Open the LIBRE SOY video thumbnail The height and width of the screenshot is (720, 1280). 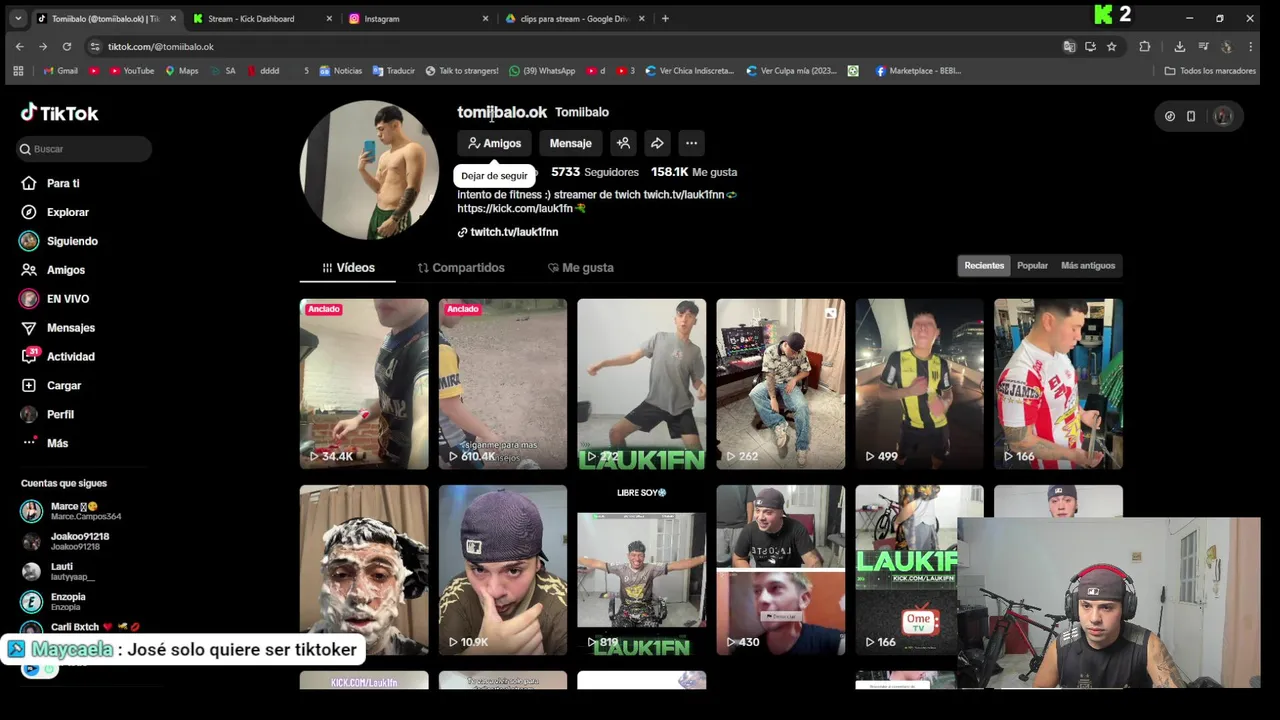pyautogui.click(x=642, y=570)
